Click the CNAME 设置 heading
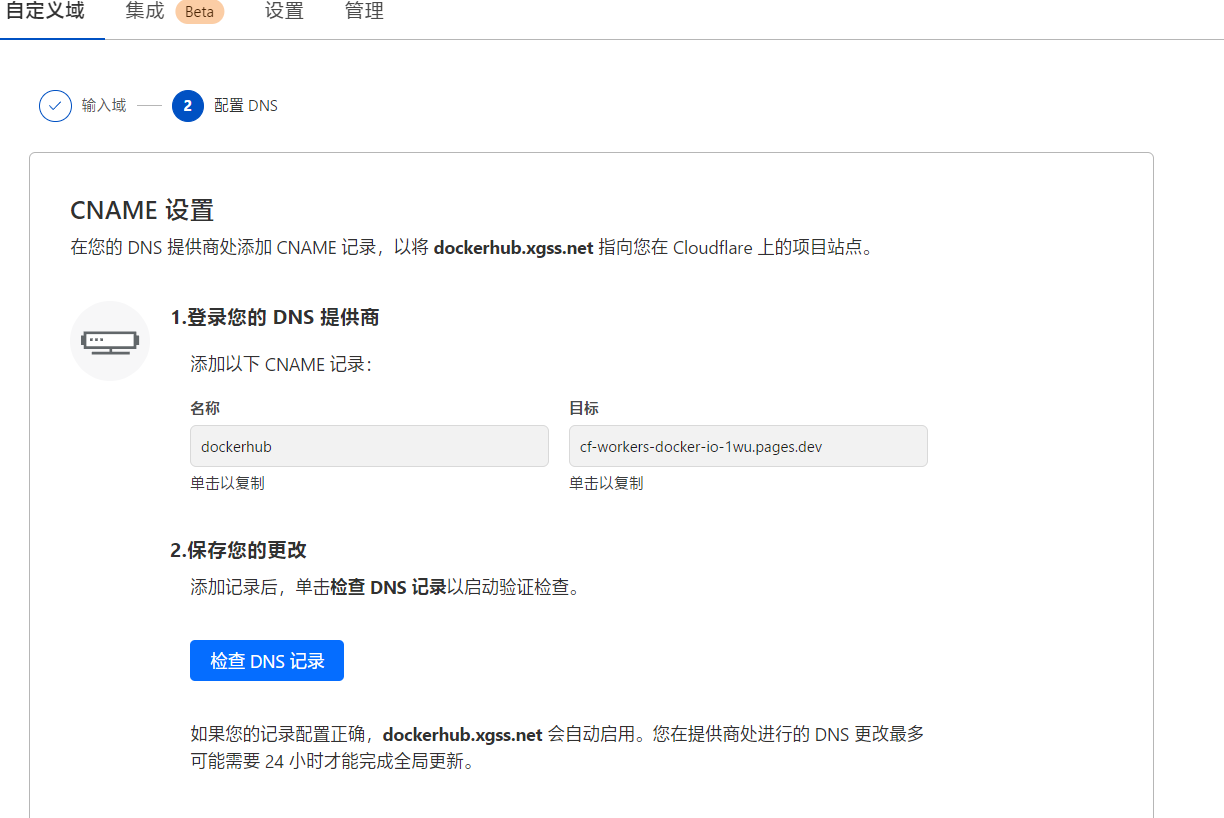 pos(142,211)
